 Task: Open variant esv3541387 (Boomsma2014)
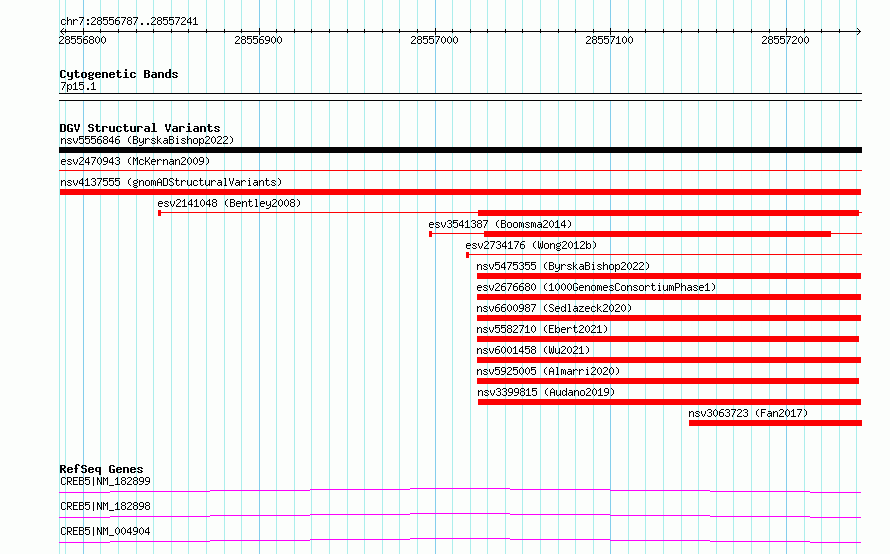coord(500,224)
